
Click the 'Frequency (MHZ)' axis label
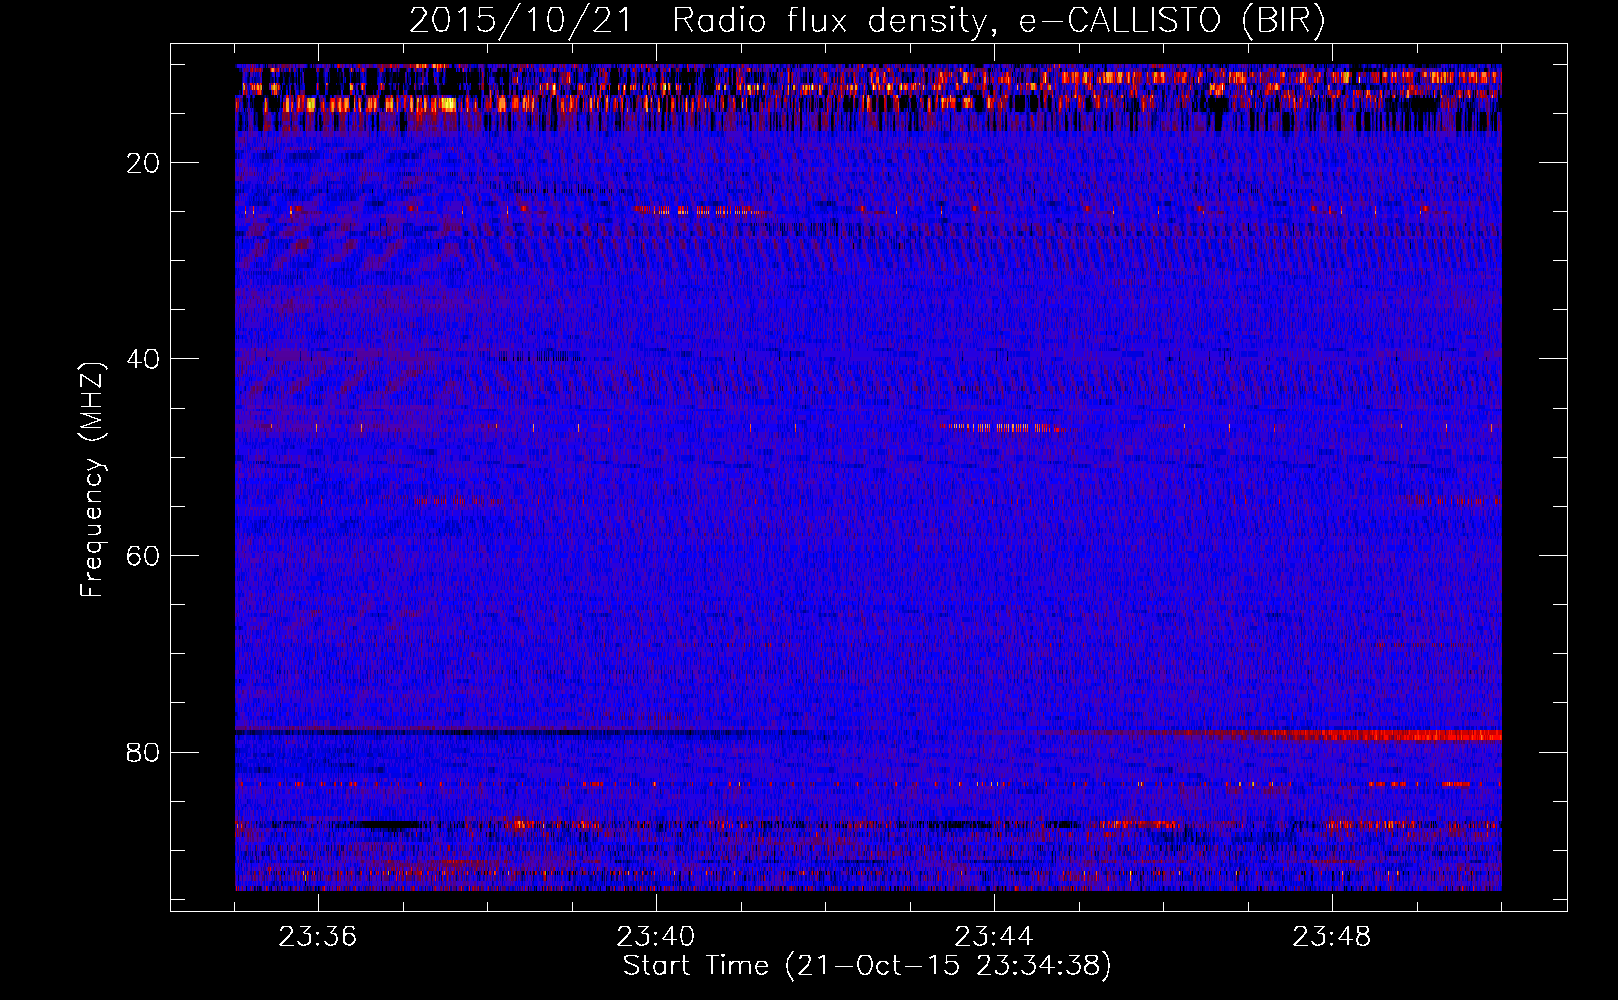pyautogui.click(x=92, y=480)
